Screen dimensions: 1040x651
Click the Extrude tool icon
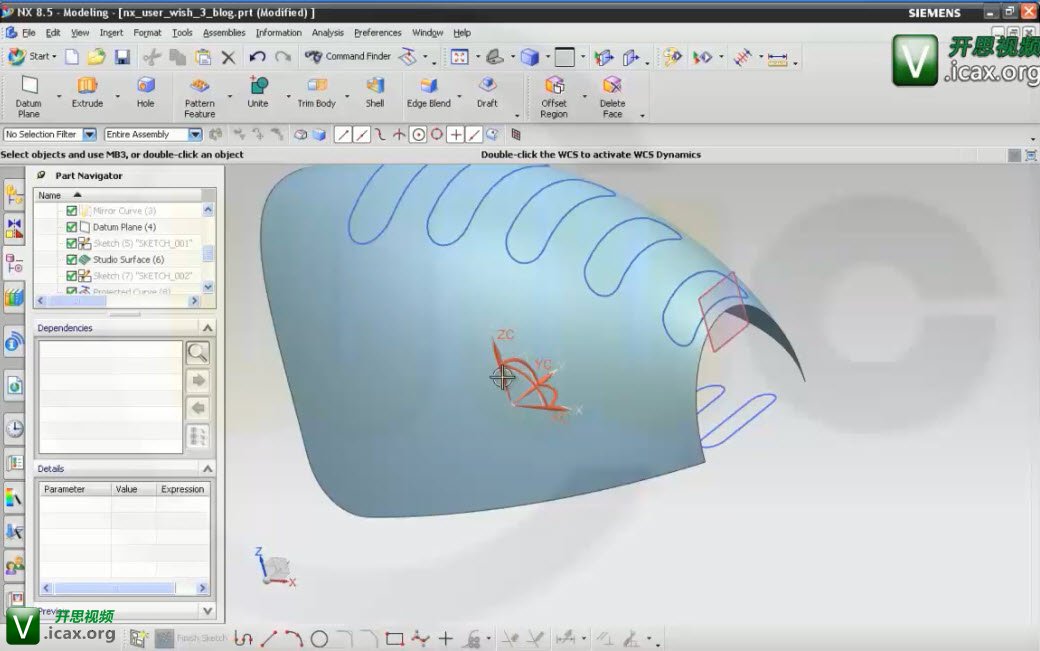(87, 88)
